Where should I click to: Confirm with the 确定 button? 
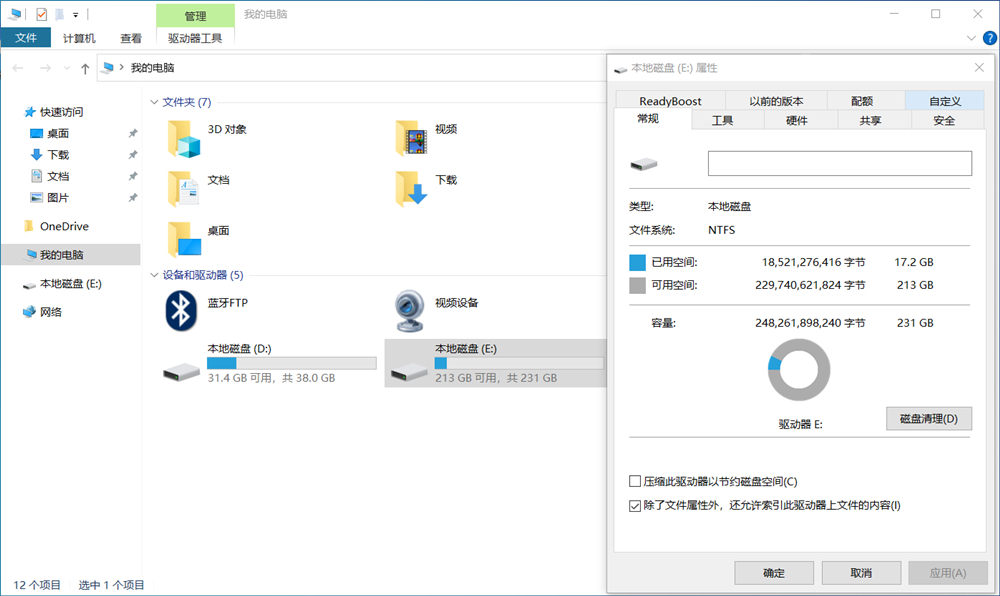774,573
